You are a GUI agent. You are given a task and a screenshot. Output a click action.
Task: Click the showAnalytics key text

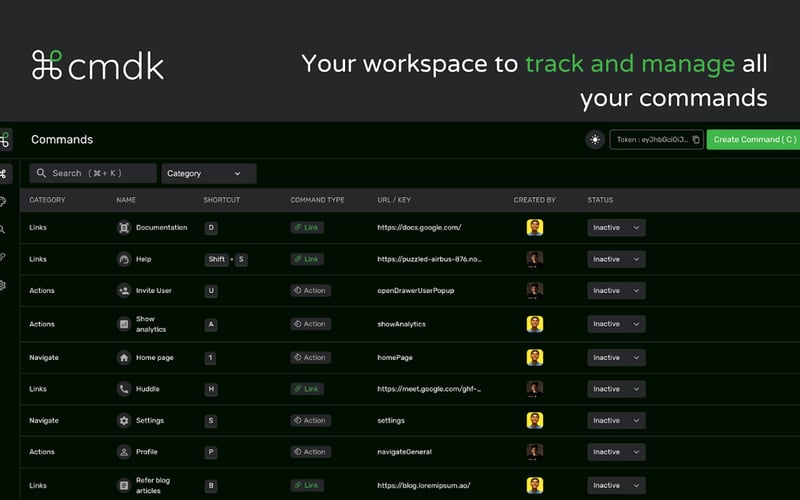[x=401, y=324]
